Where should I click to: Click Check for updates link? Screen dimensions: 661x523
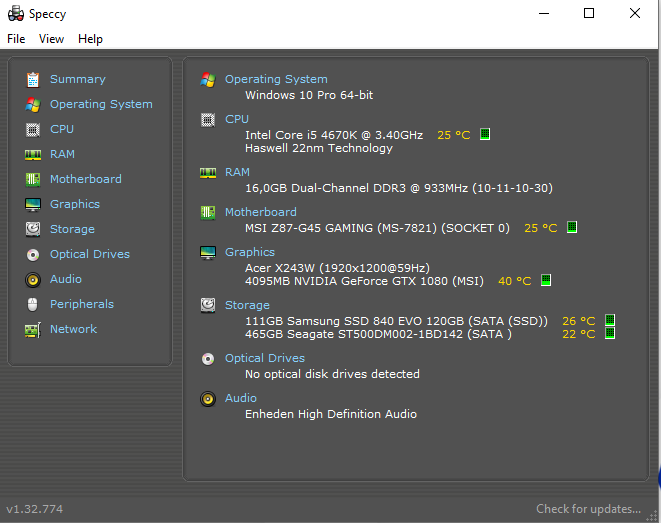[x=588, y=509]
